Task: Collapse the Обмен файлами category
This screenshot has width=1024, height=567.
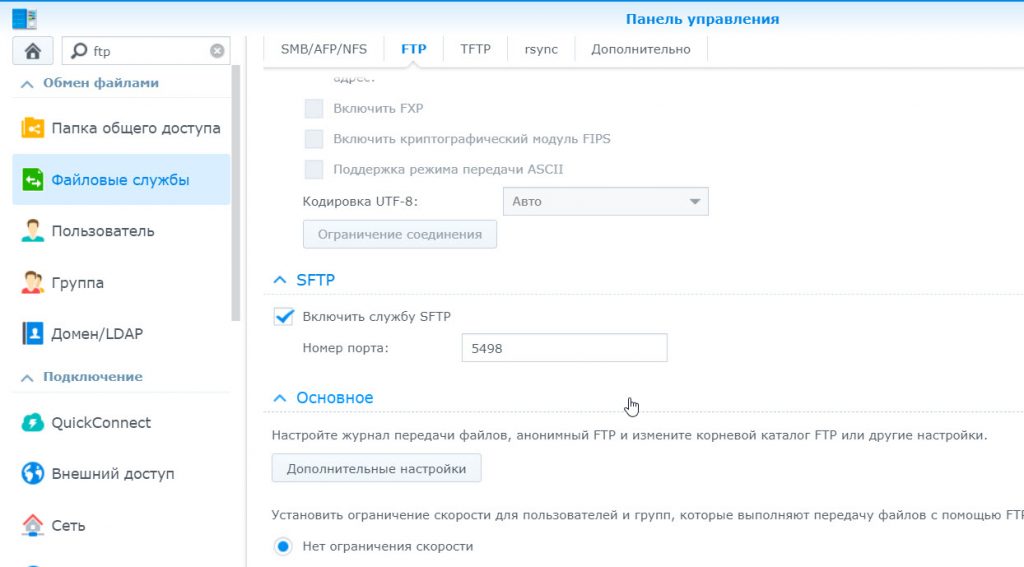Action: tap(27, 84)
